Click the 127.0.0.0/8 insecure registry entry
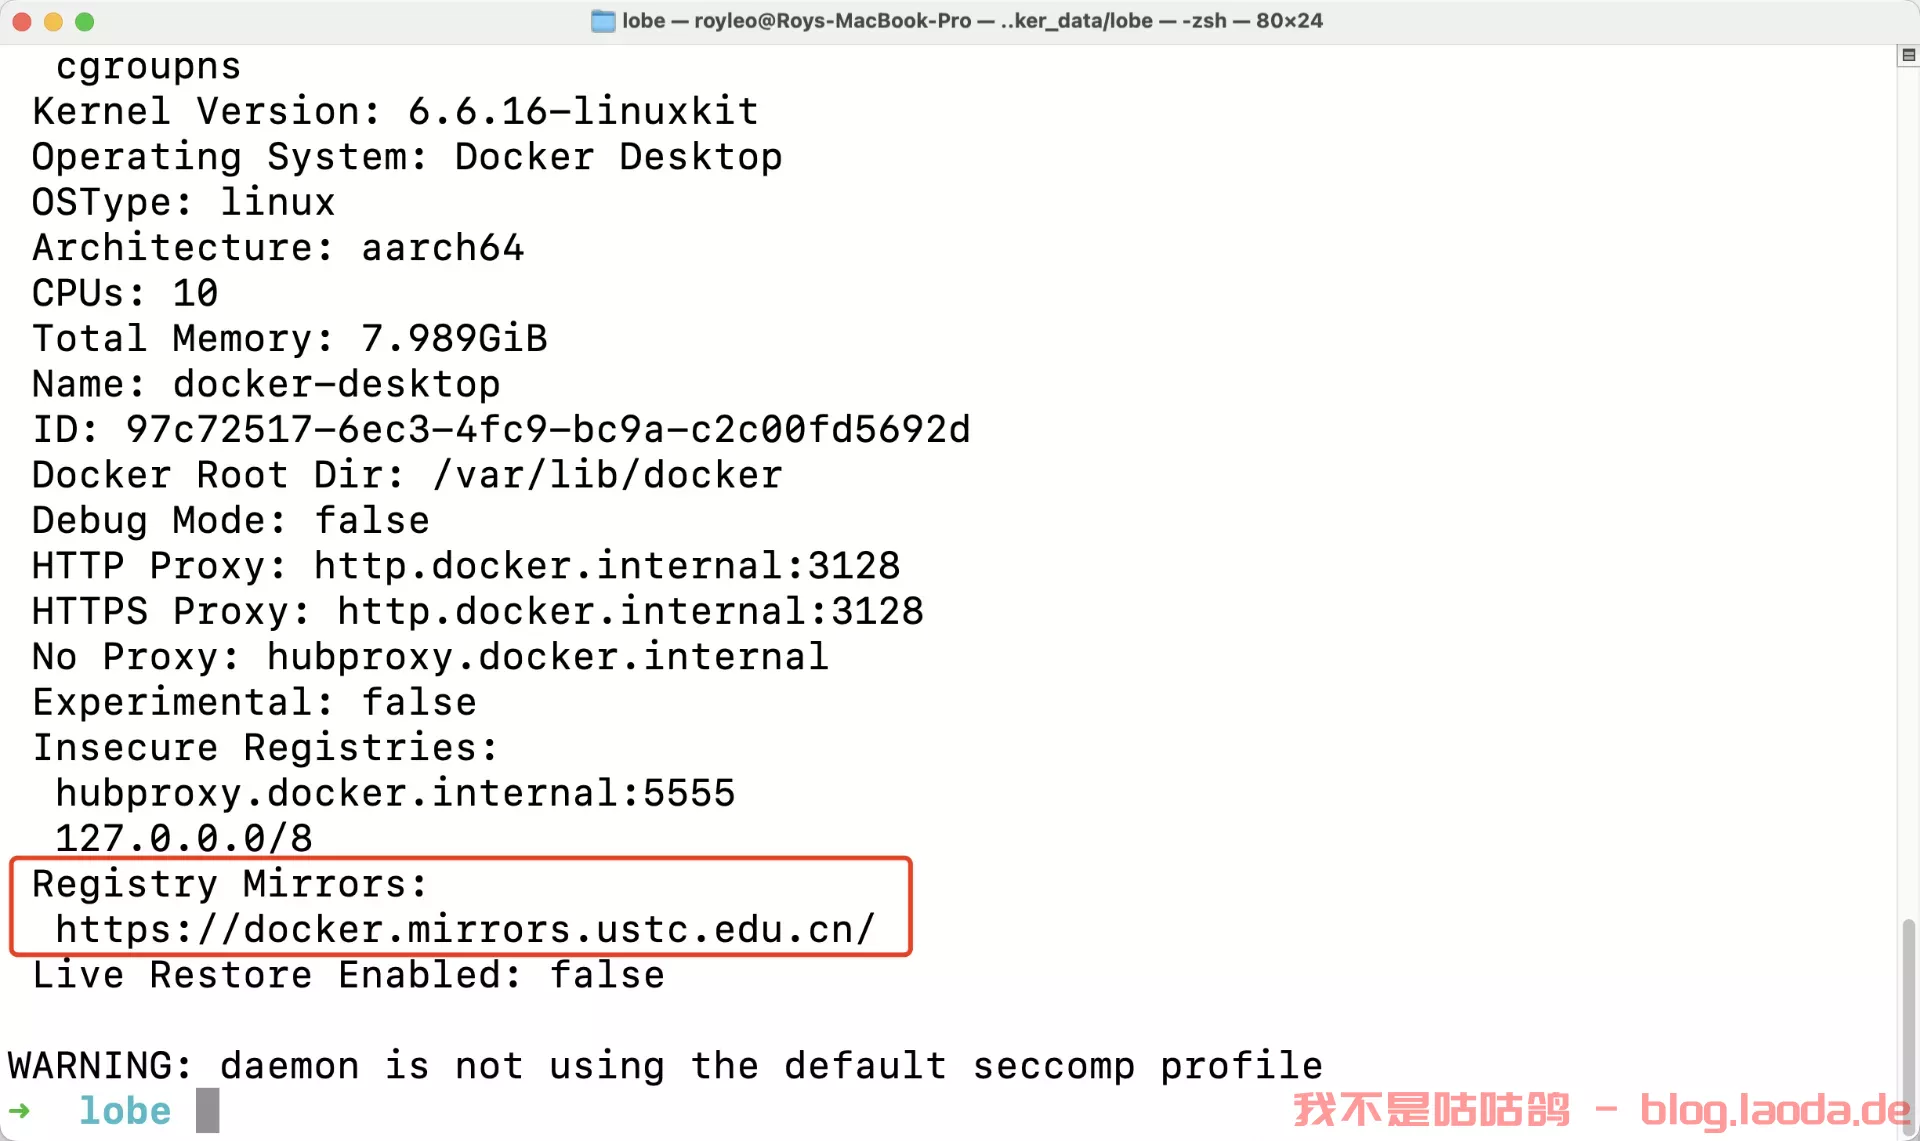1920x1141 pixels. tap(184, 838)
